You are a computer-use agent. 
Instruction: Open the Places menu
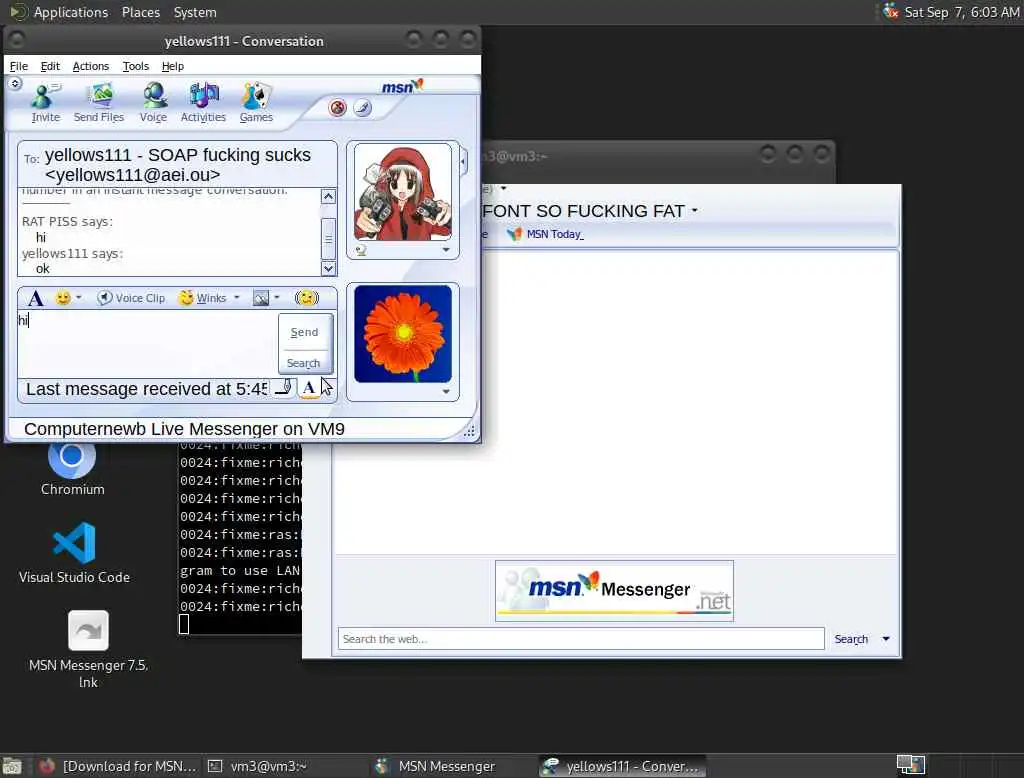(x=140, y=12)
